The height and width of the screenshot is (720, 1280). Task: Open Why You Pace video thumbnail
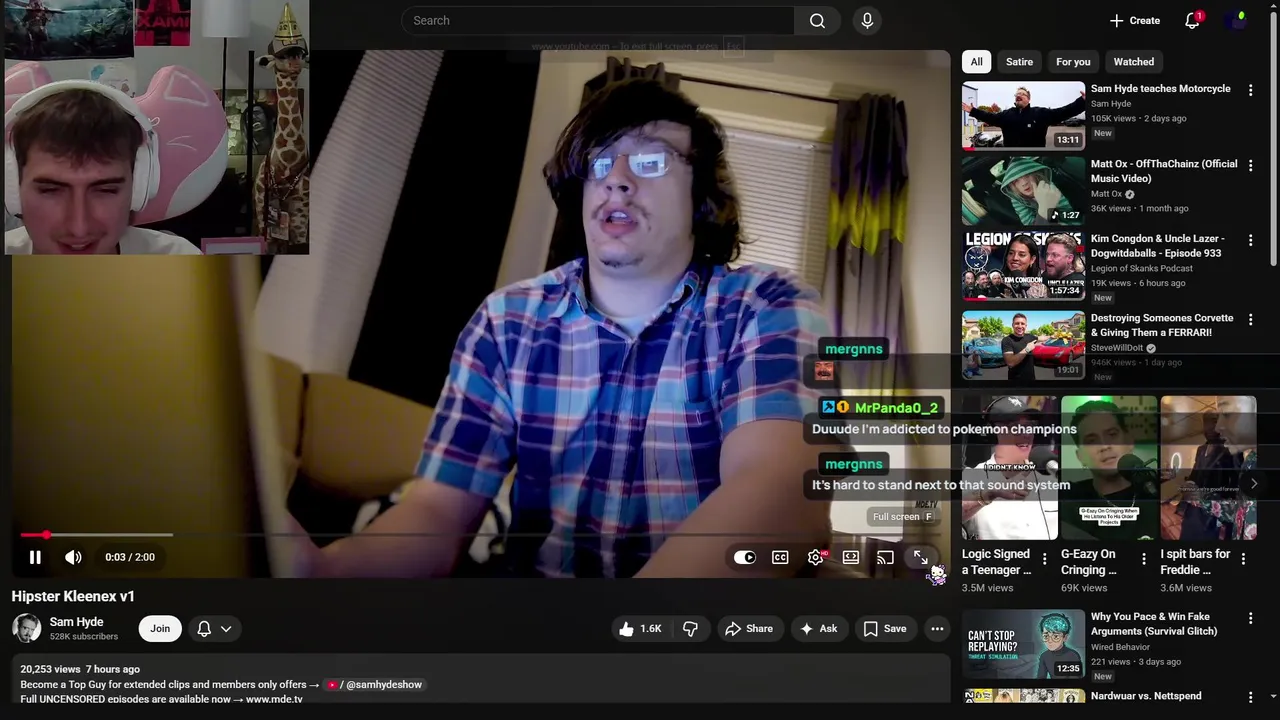pos(1023,643)
